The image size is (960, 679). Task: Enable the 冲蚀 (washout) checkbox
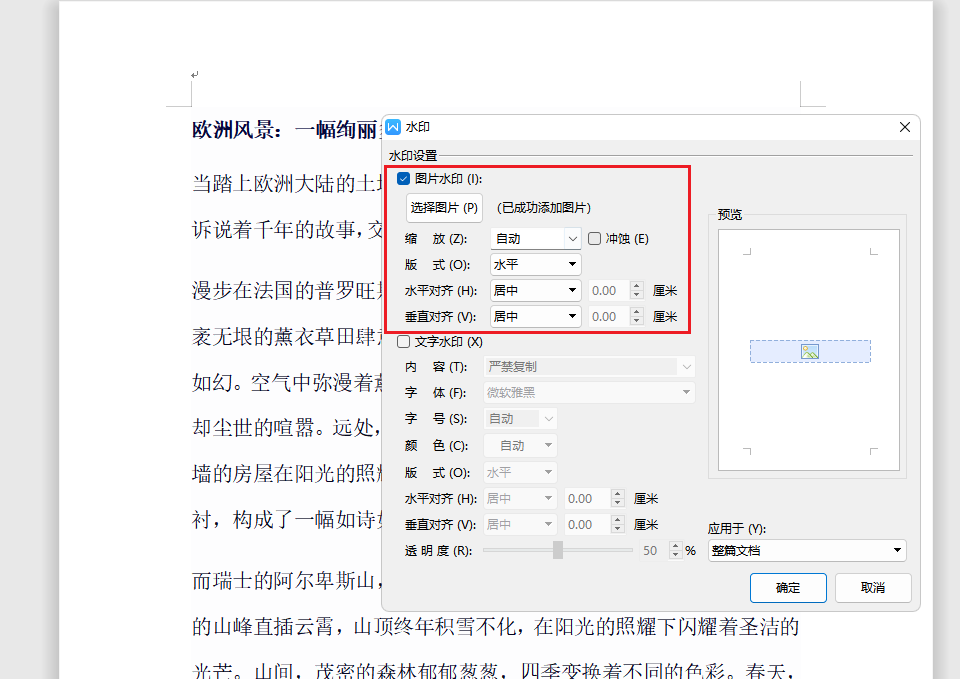pyautogui.click(x=594, y=238)
